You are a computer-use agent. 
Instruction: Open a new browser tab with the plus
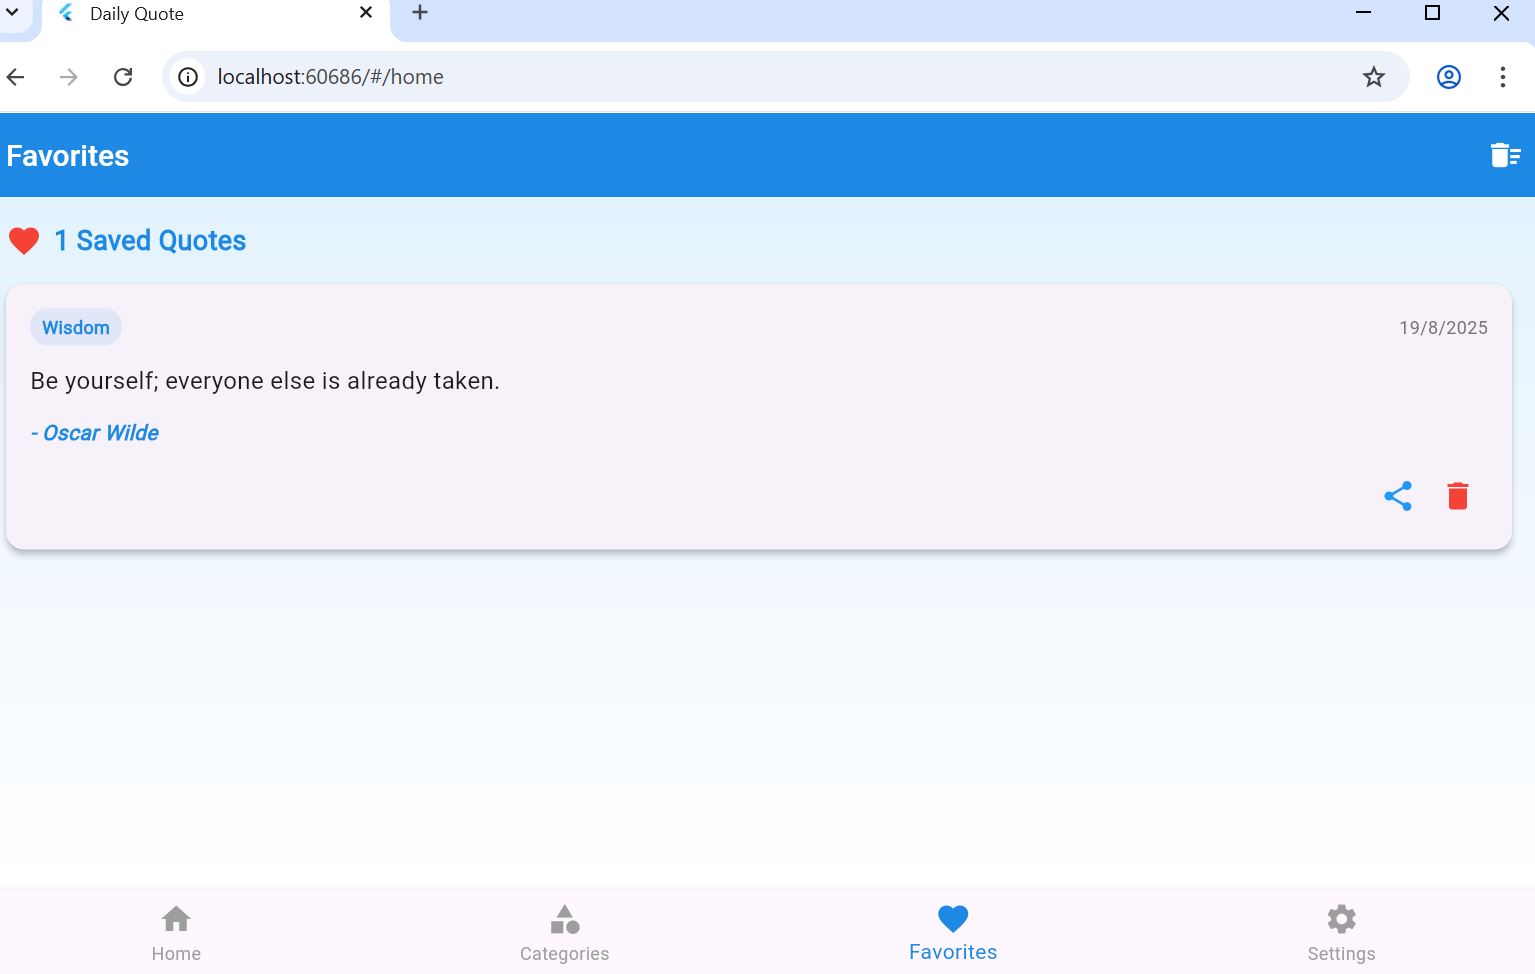coord(418,13)
